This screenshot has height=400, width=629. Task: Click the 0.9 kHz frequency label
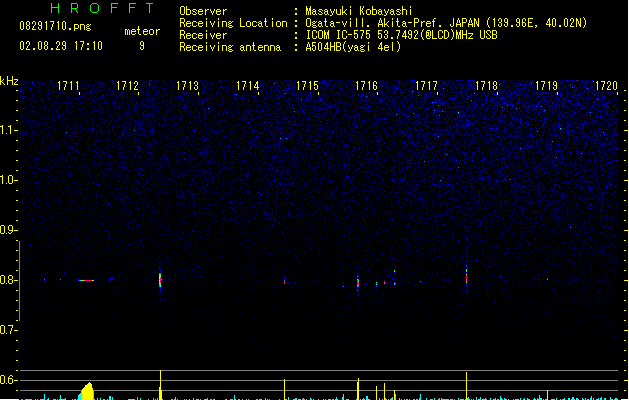click(x=8, y=230)
